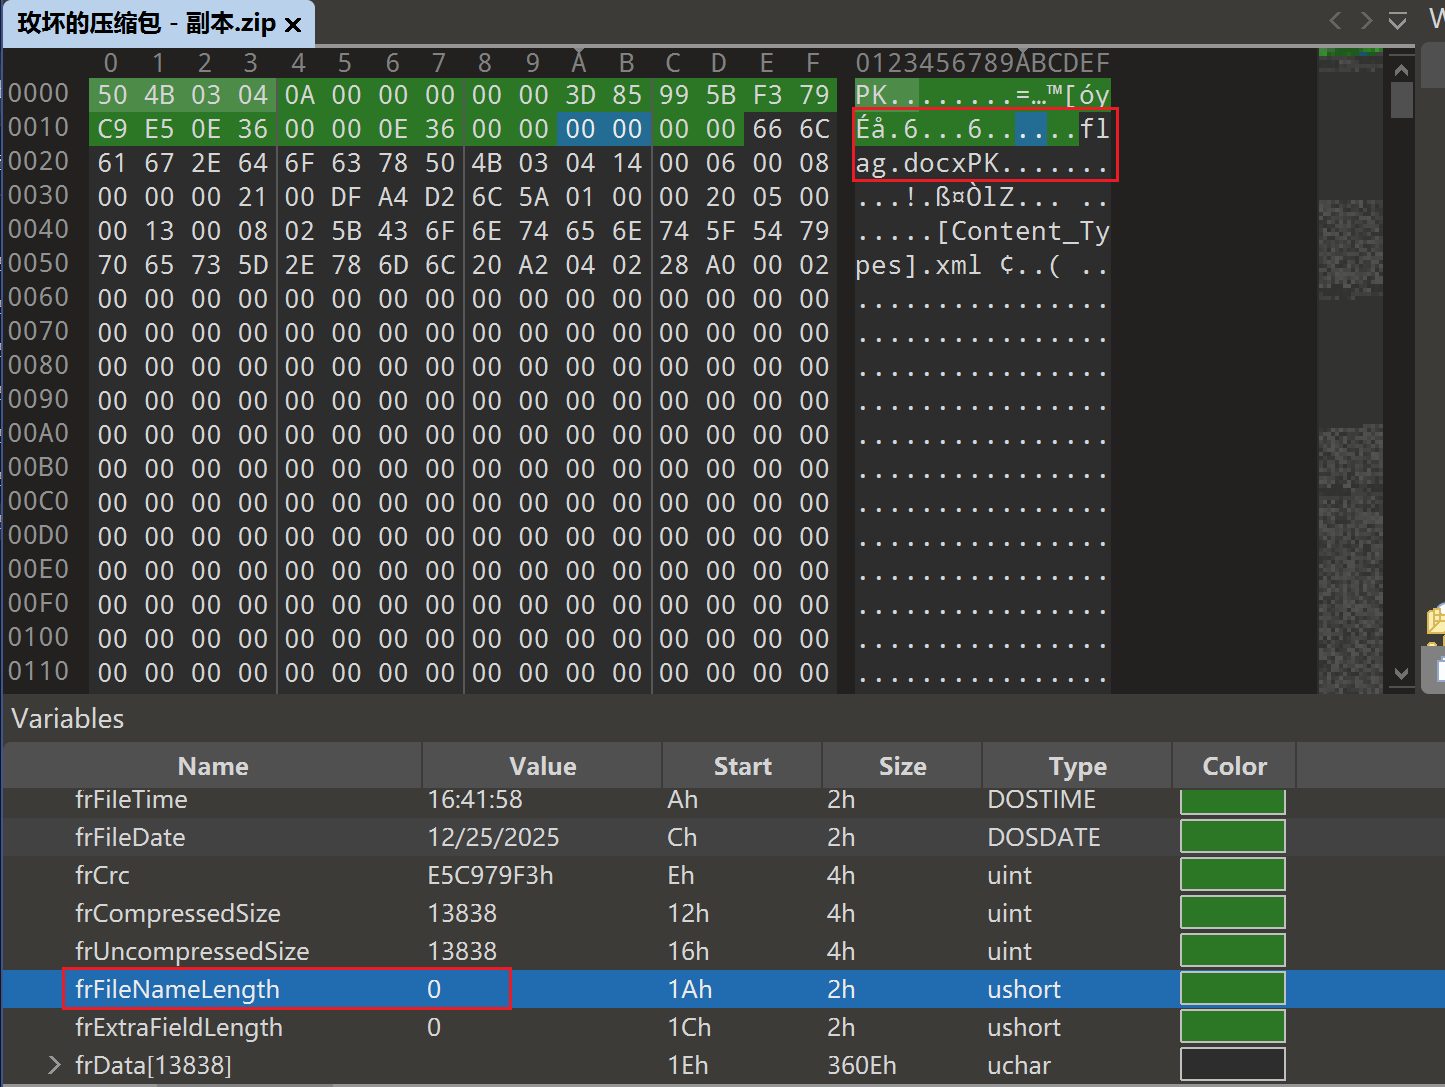Click the green color swatch for frFileTime
This screenshot has height=1087, width=1445.
pos(1232,800)
